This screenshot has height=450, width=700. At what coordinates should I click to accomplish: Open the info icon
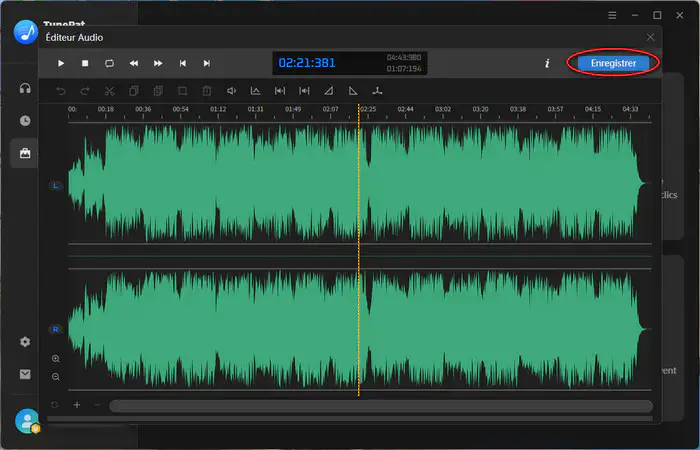[547, 63]
